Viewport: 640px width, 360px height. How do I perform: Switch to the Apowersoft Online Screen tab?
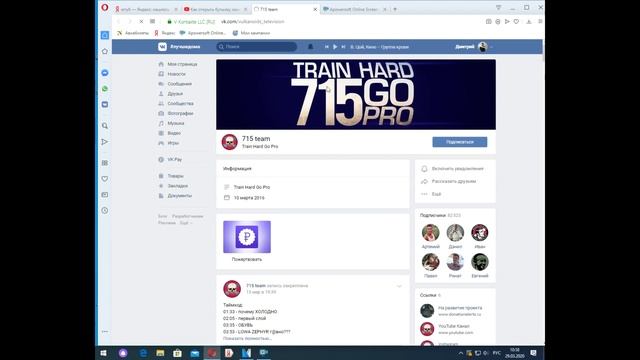tap(353, 9)
